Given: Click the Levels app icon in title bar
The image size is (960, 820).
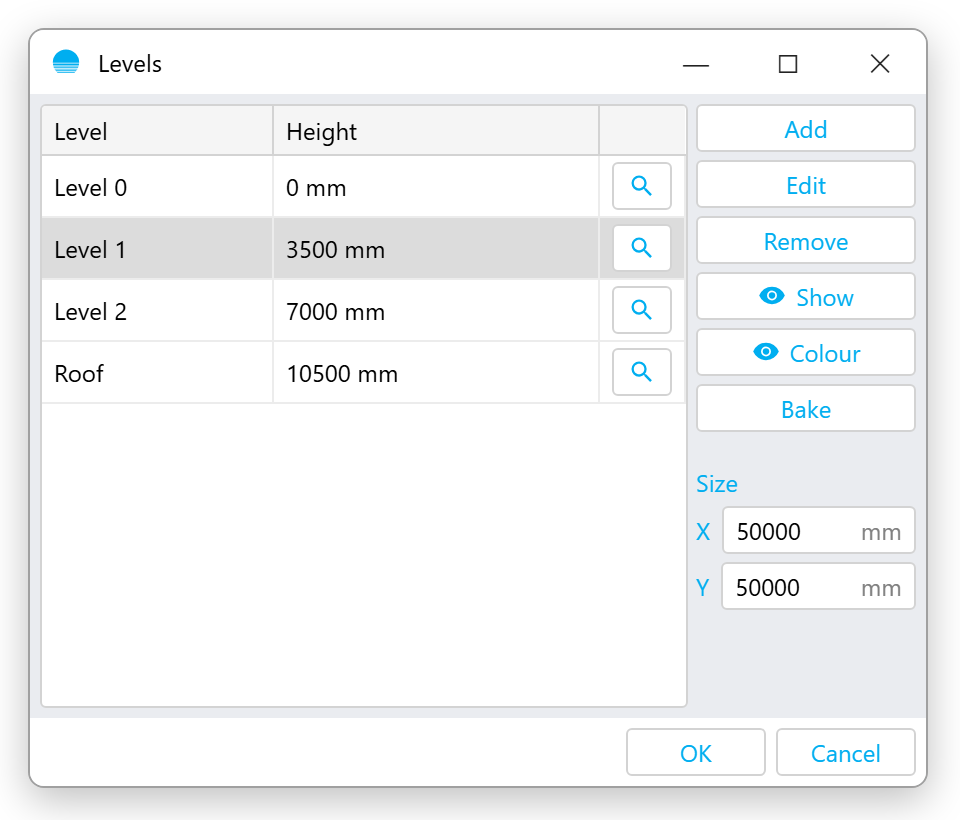Looking at the screenshot, I should pos(66,62).
